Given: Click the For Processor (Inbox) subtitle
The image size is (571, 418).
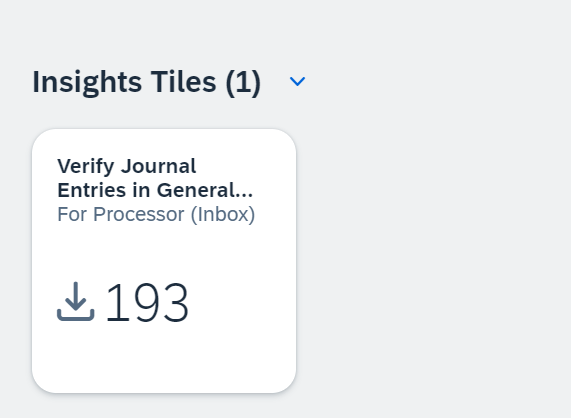Looking at the screenshot, I should tap(156, 214).
